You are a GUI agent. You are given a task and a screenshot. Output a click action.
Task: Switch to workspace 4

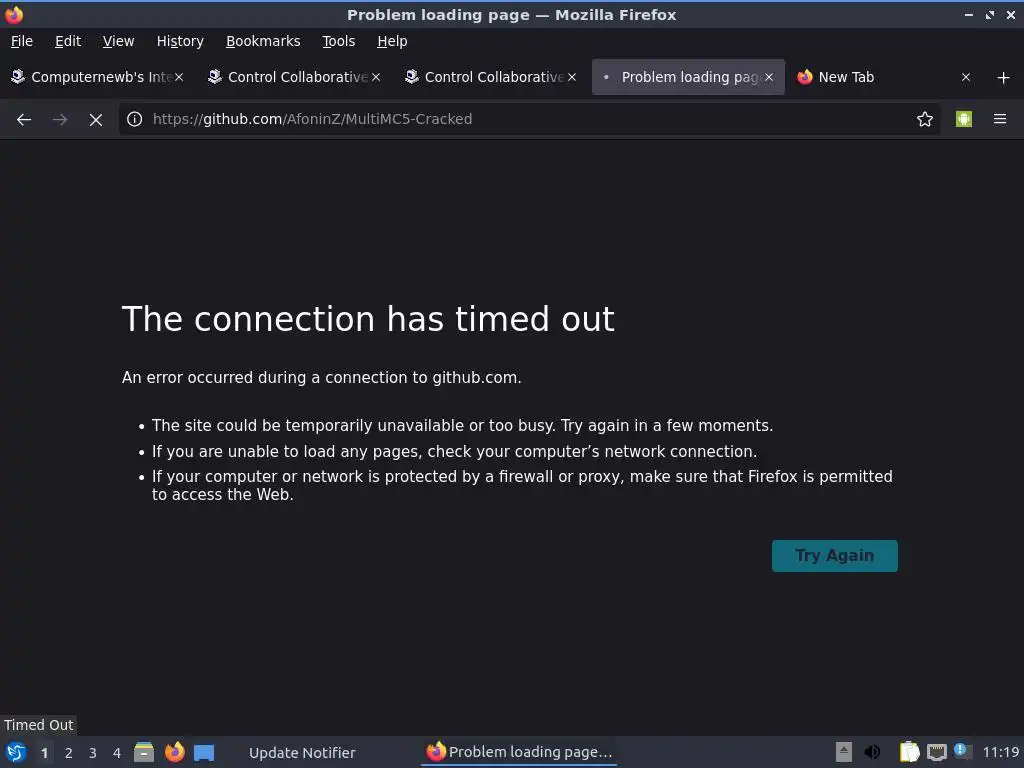pos(117,753)
